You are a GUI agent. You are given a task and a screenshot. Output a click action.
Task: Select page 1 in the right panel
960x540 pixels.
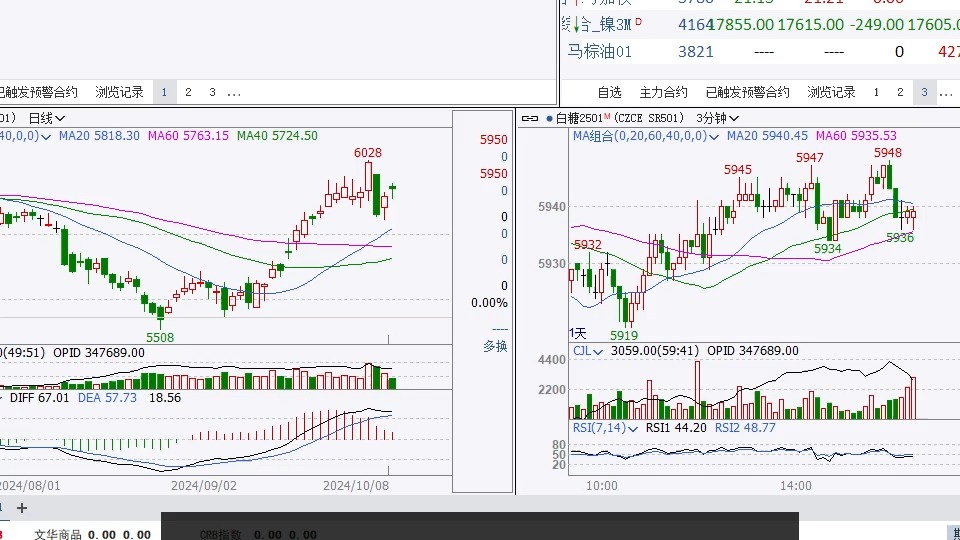(876, 92)
